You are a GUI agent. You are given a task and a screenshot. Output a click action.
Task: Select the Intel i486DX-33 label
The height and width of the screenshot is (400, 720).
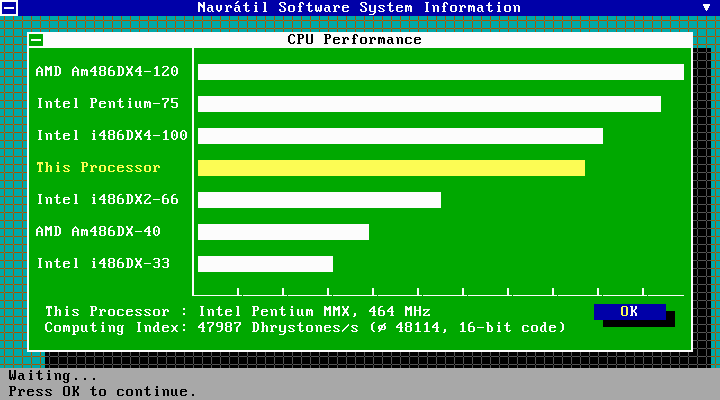point(103,263)
